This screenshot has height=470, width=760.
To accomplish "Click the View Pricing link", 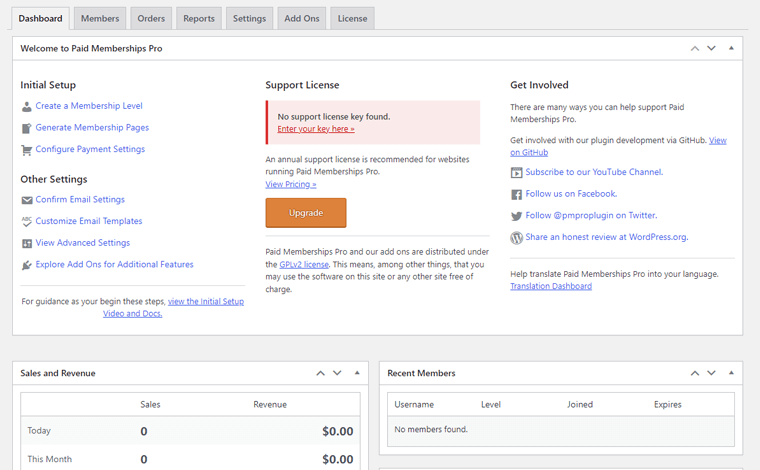I will (x=291, y=185).
